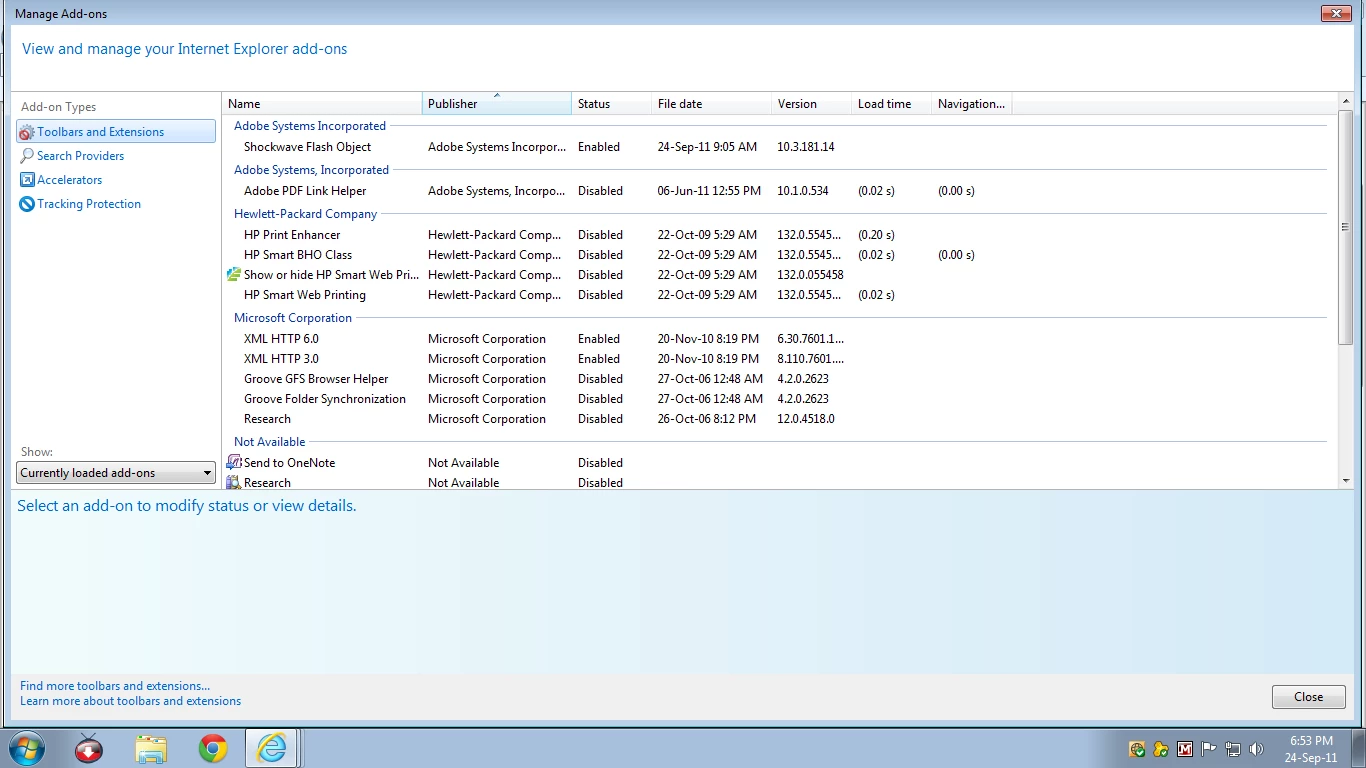Viewport: 1366px width, 768px height.
Task: Click the Show or hide HP Smart Web Printing icon
Action: click(234, 274)
